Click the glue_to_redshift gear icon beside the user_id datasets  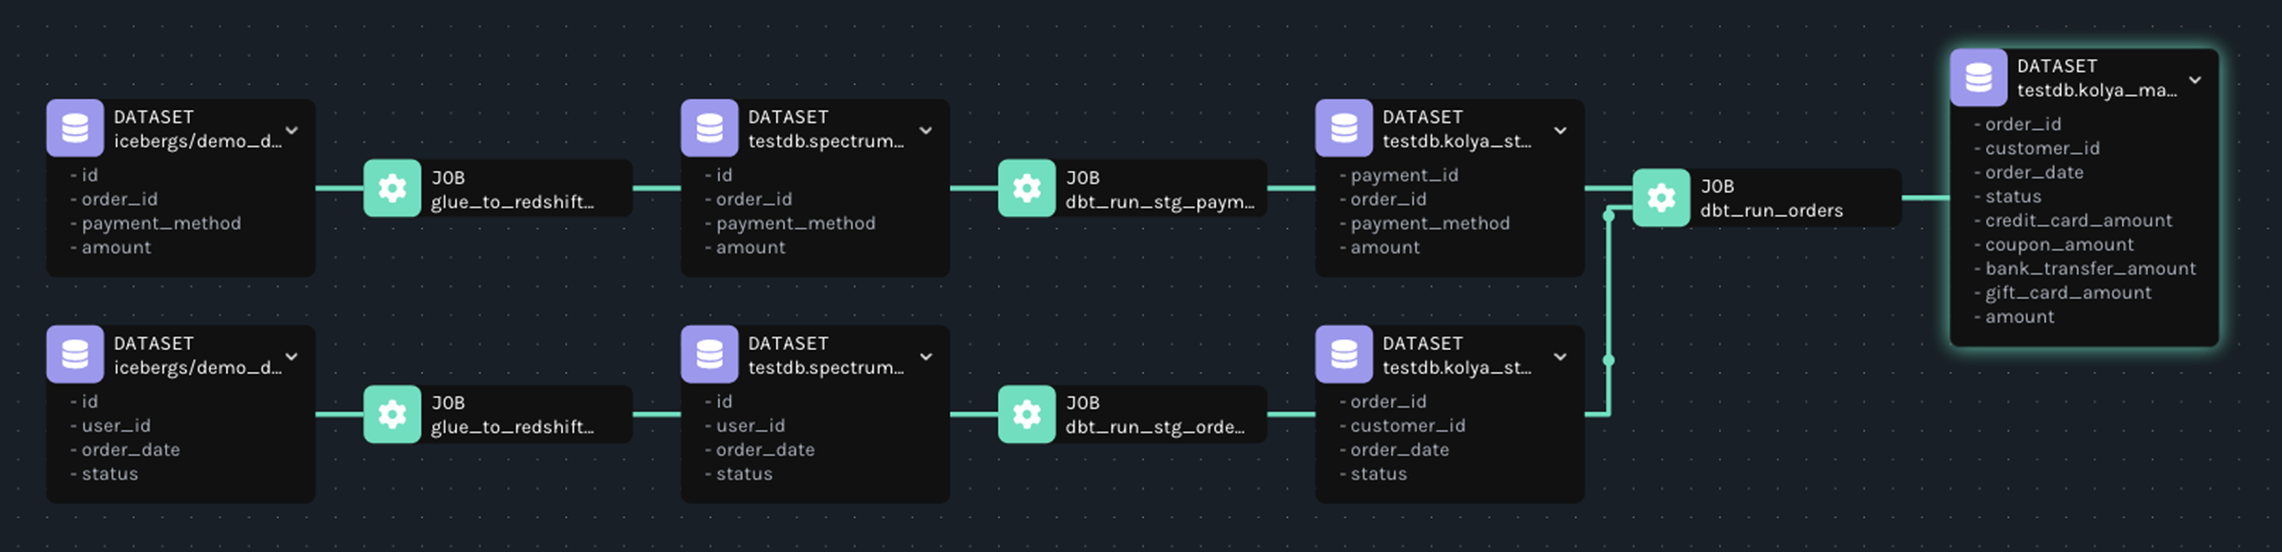point(392,414)
